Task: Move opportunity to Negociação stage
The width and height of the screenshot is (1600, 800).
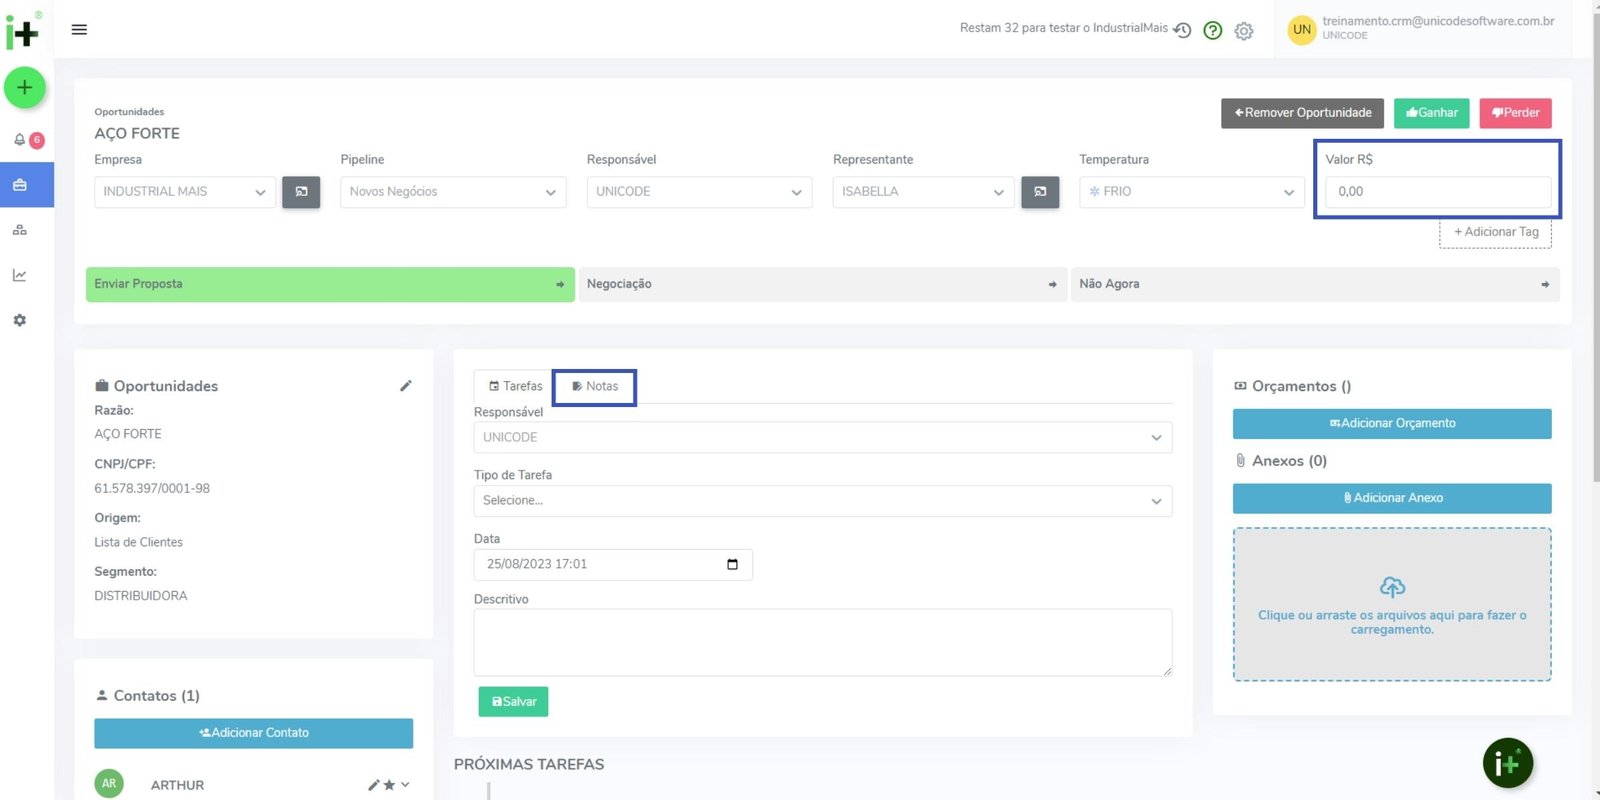Action: (822, 284)
